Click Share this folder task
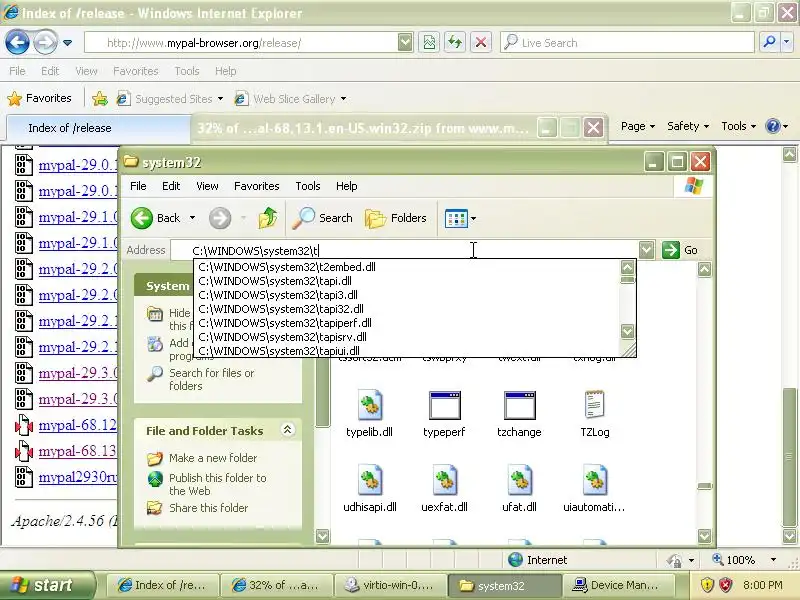Image resolution: width=800 pixels, height=600 pixels. click(208, 508)
